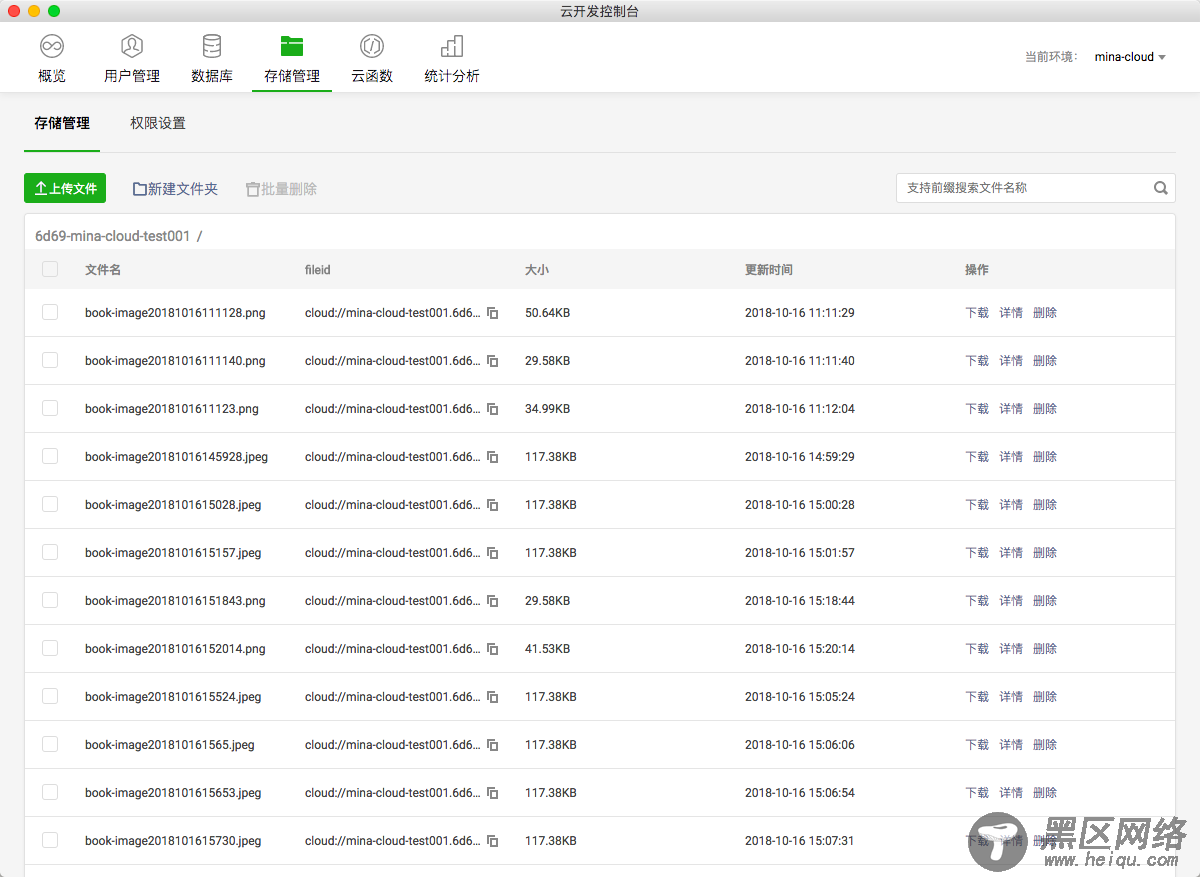Check the box for book-image2018101615157.jpeg
The image size is (1200, 877).
(x=50, y=552)
